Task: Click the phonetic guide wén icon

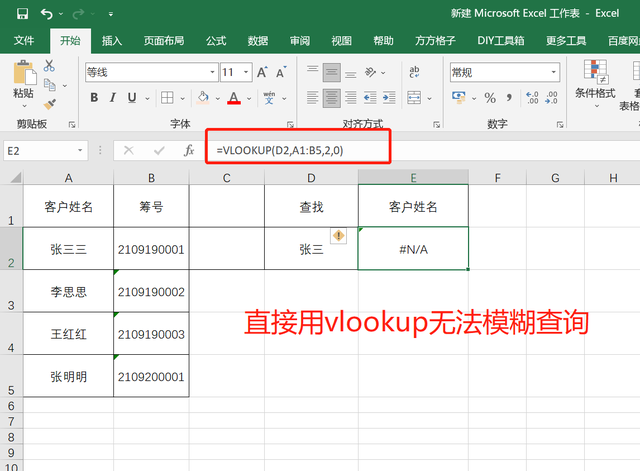Action: coord(269,98)
